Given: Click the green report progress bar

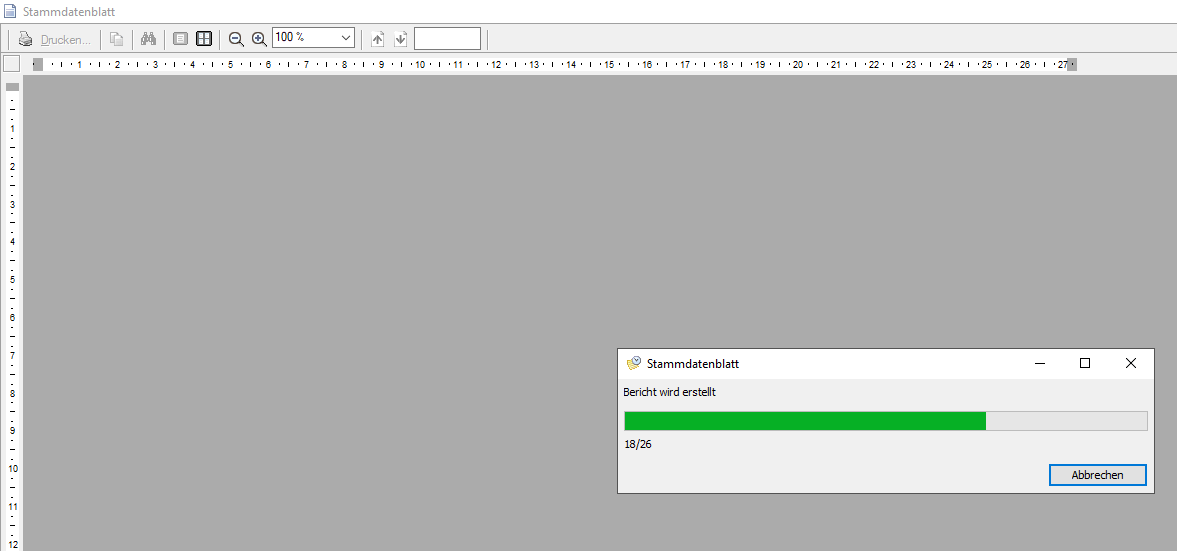Looking at the screenshot, I should point(805,421).
